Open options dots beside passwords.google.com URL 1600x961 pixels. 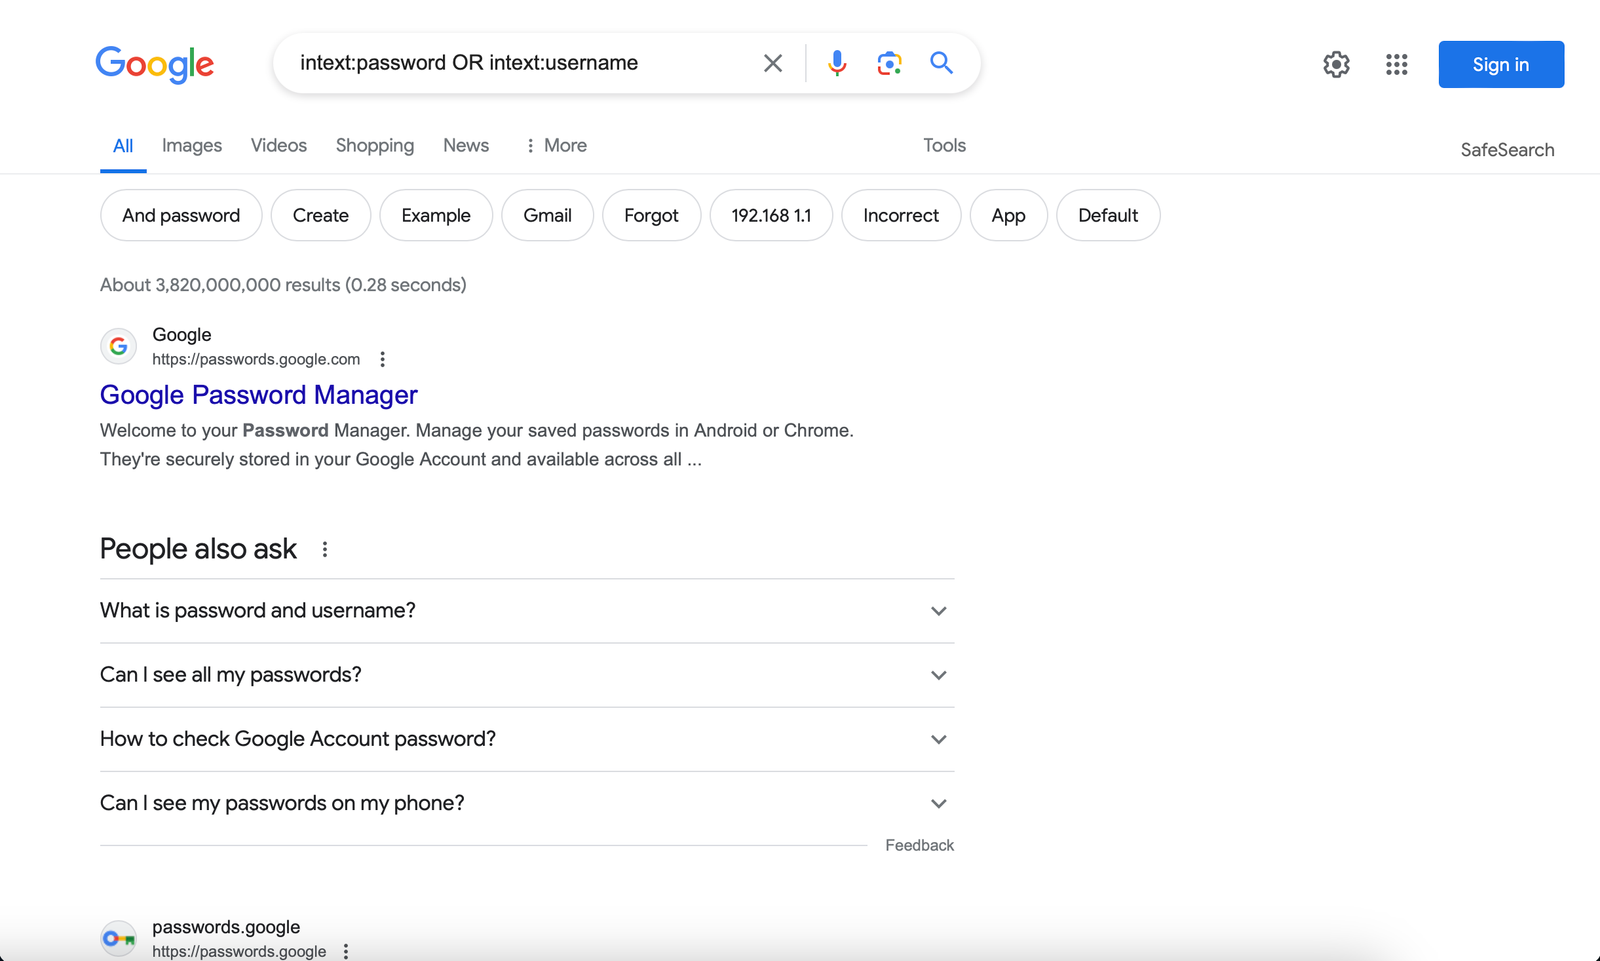point(382,359)
